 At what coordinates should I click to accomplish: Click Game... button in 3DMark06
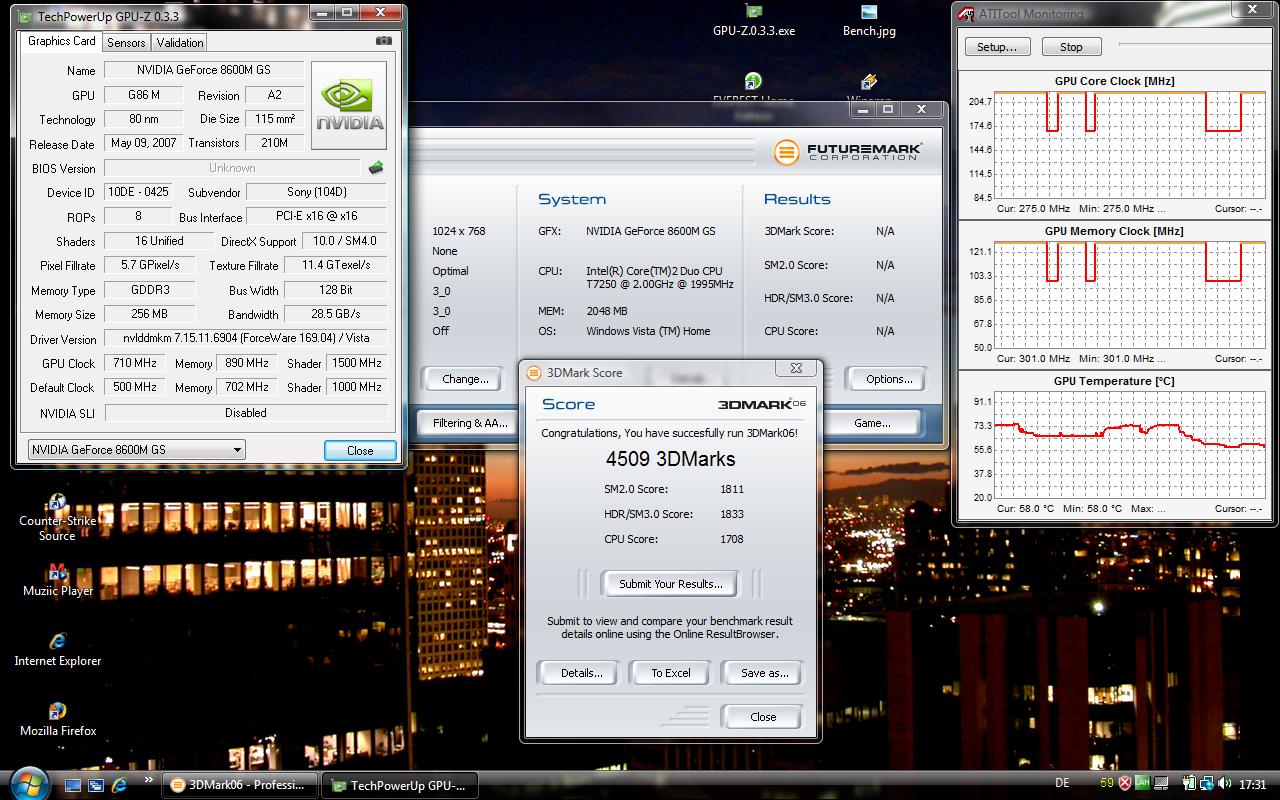coord(872,423)
